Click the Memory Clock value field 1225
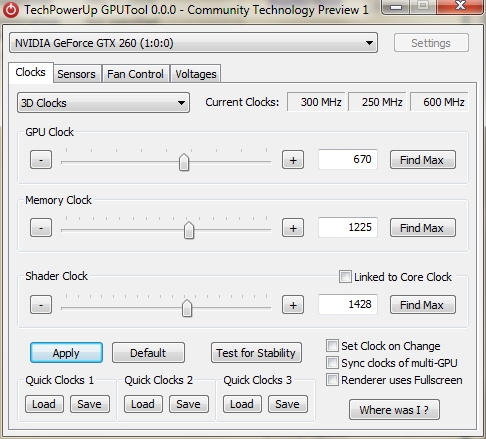This screenshot has height=439, width=486. (x=348, y=227)
